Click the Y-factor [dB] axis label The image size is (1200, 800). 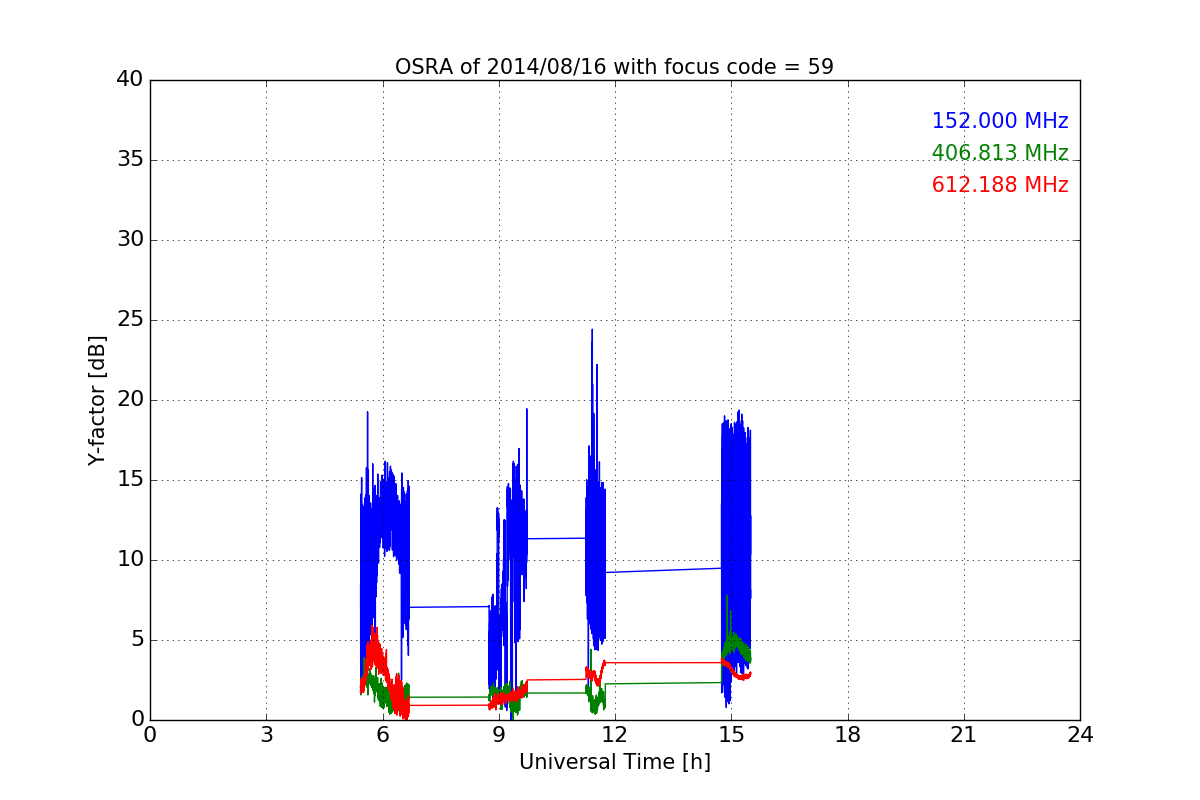click(96, 400)
